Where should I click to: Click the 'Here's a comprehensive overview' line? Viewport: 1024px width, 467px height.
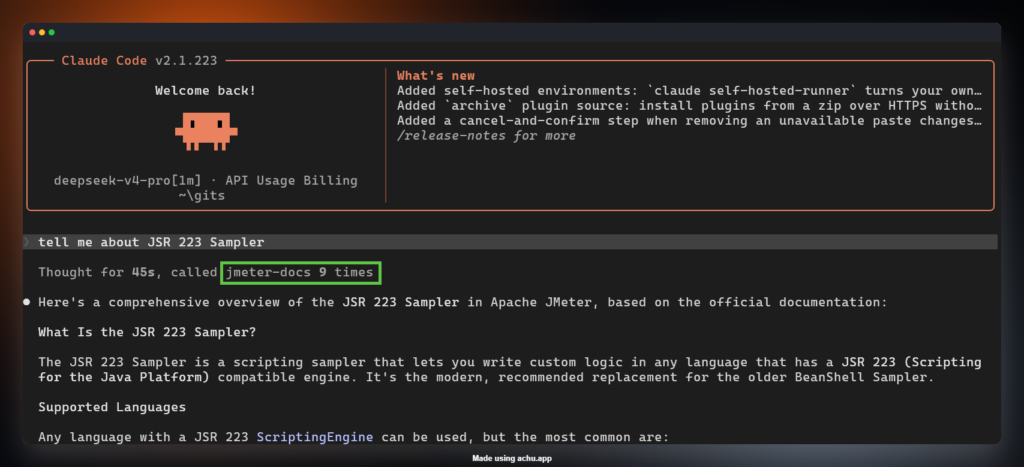(x=462, y=302)
